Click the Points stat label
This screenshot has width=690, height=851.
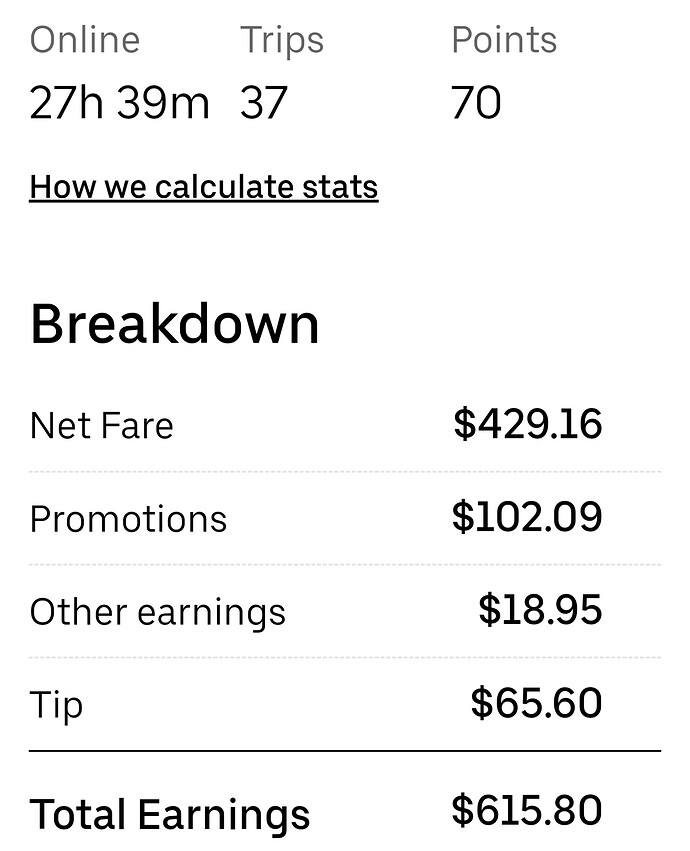pos(504,40)
